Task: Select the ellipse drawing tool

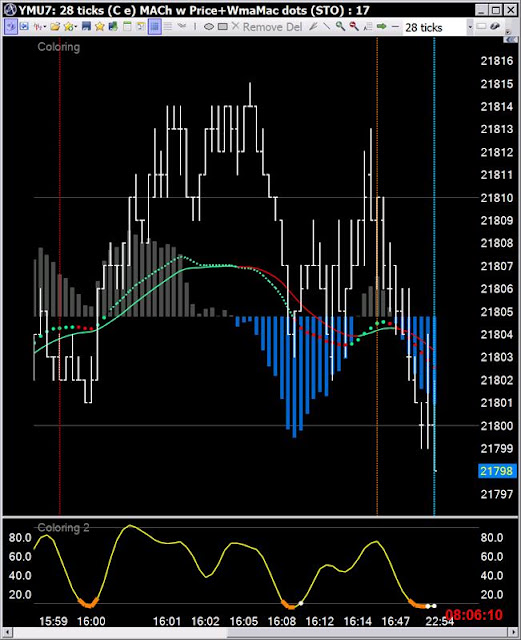Action: point(209,27)
